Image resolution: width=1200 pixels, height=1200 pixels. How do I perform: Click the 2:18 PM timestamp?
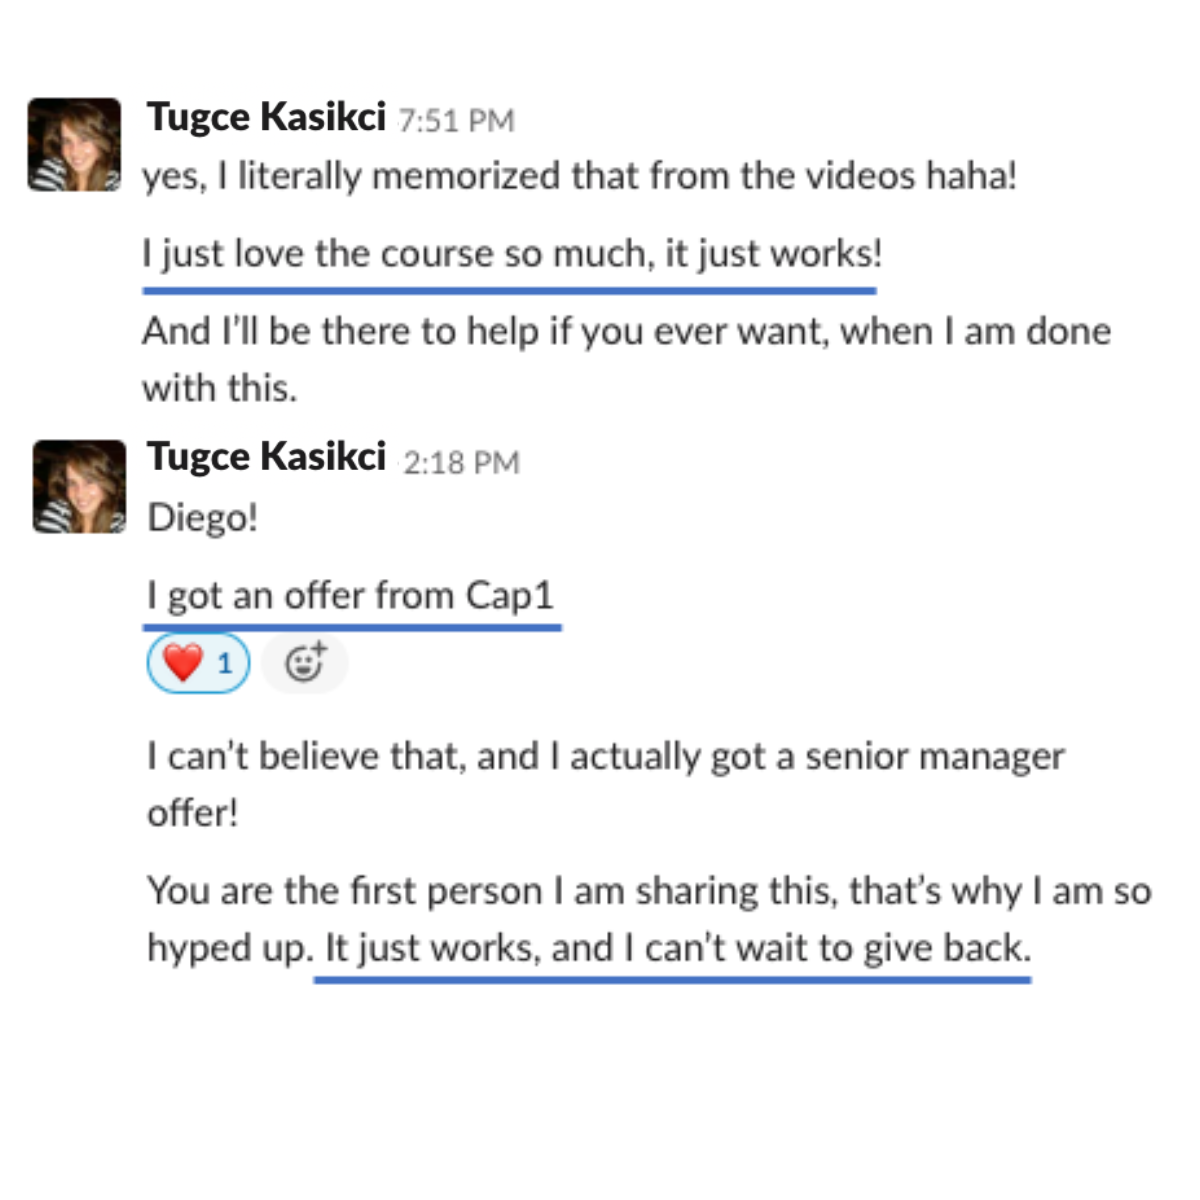pos(461,462)
